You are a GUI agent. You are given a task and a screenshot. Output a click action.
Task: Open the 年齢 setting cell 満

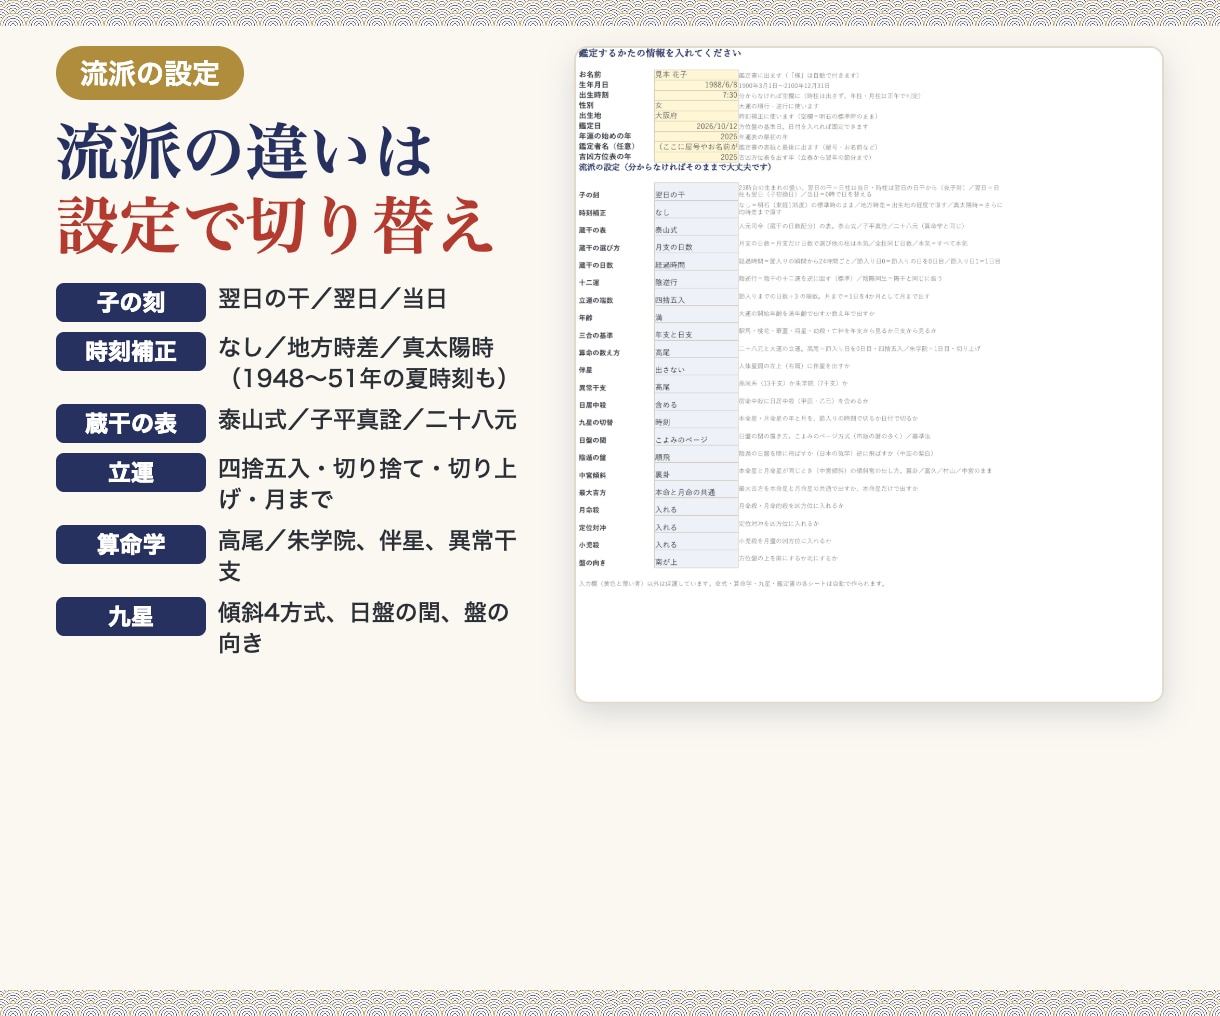point(696,315)
